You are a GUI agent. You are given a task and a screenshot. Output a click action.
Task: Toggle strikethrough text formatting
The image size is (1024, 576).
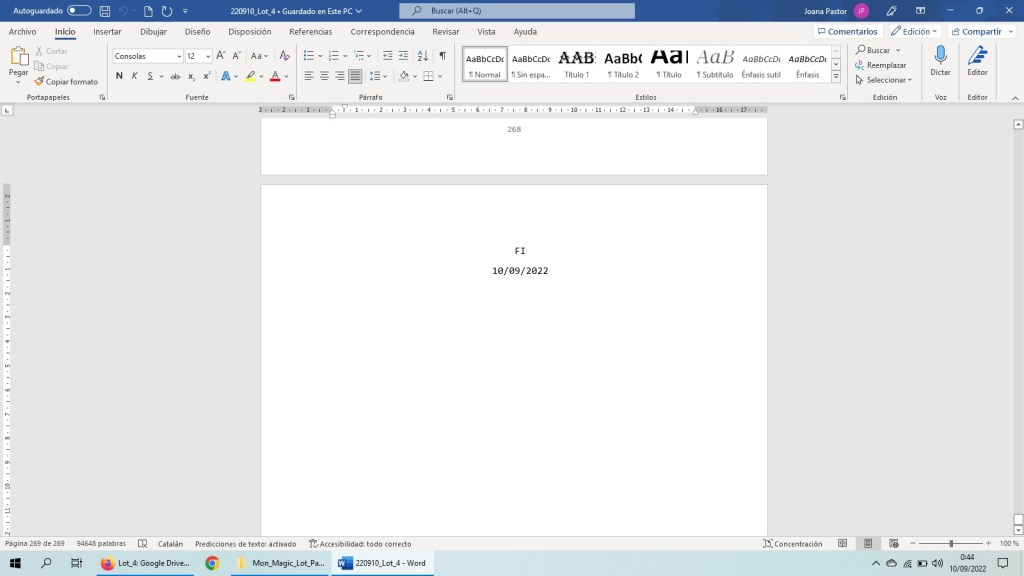click(x=175, y=76)
